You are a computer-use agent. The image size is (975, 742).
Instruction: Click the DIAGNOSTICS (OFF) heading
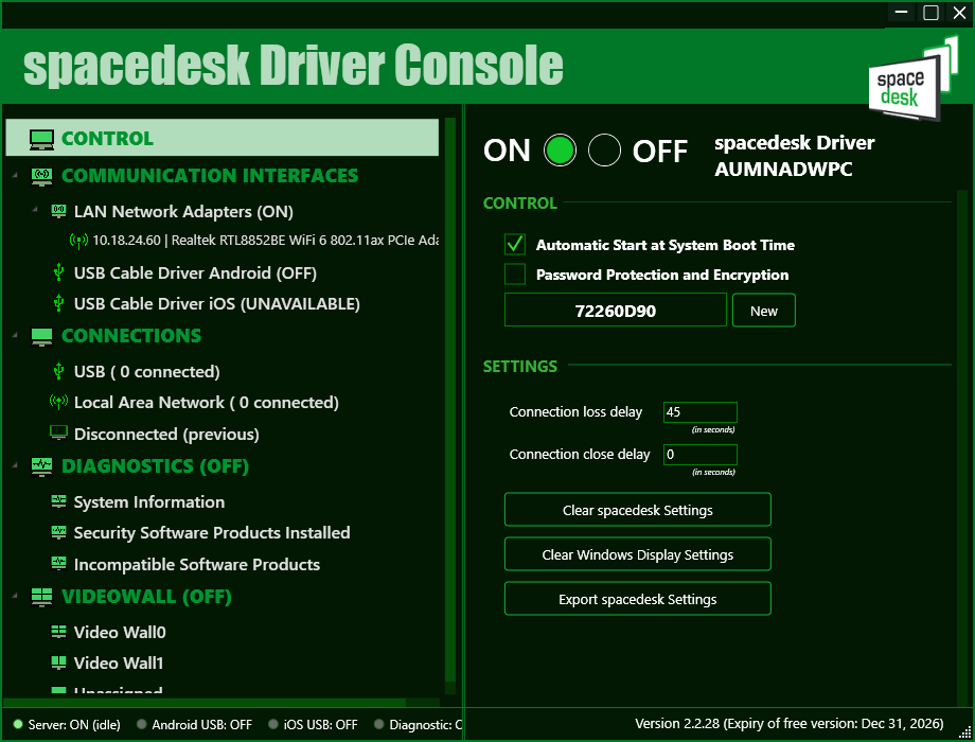pyautogui.click(x=155, y=466)
